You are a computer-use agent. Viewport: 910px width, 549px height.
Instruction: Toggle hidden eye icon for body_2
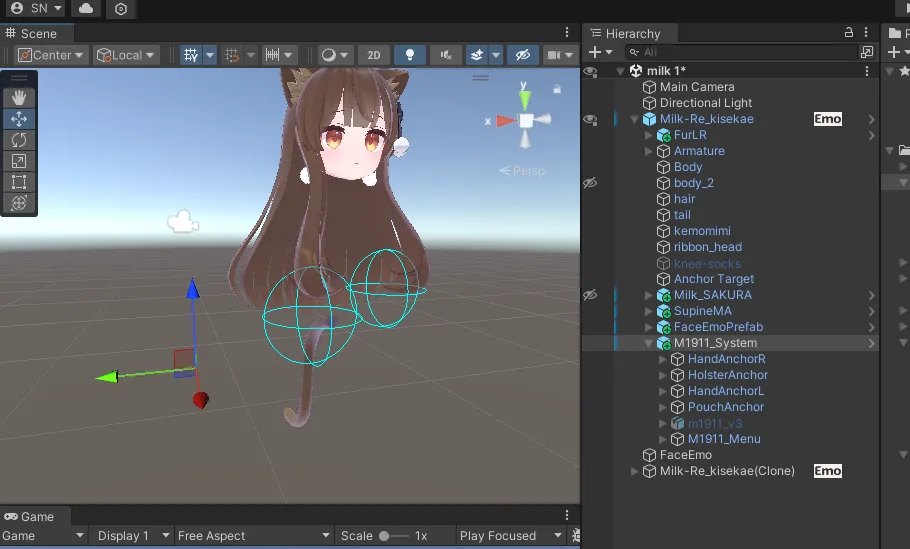590,183
